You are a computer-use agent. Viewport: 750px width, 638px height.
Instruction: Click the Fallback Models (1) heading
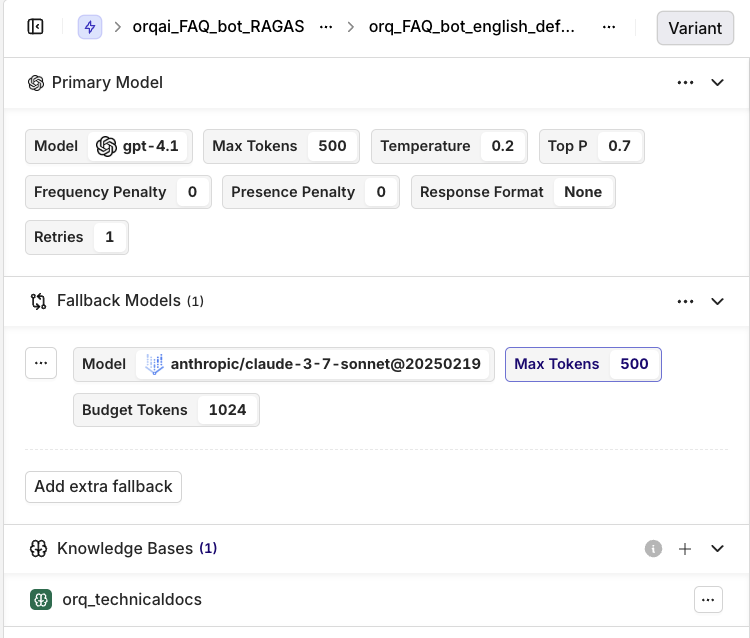pos(130,301)
